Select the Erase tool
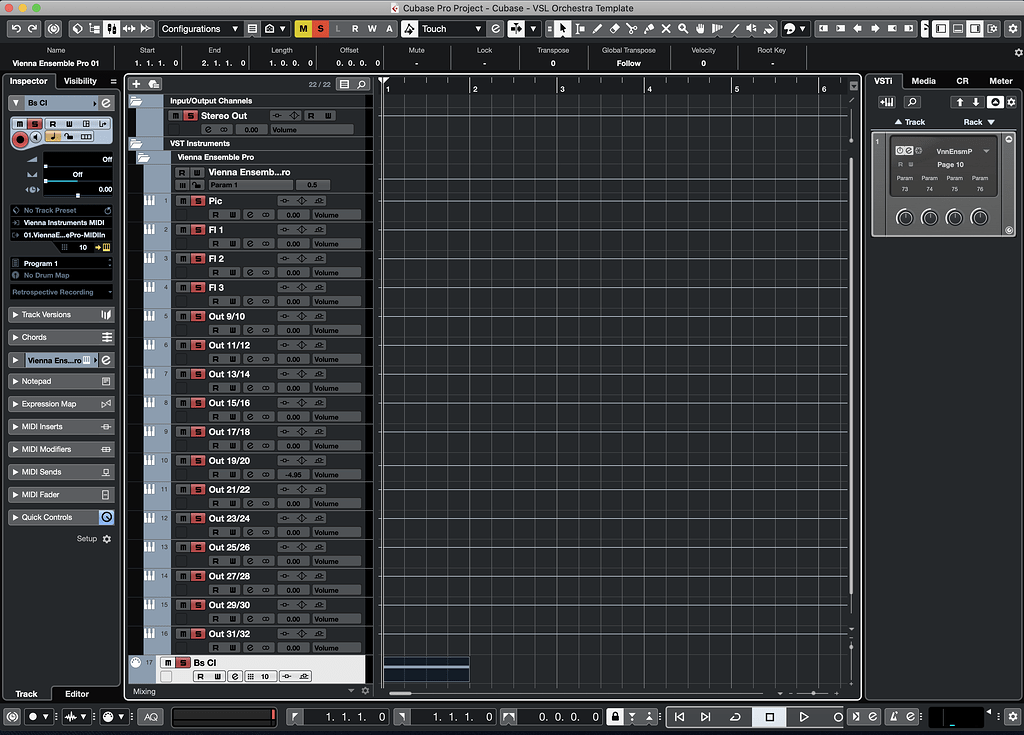This screenshot has width=1024, height=735. click(x=615, y=29)
